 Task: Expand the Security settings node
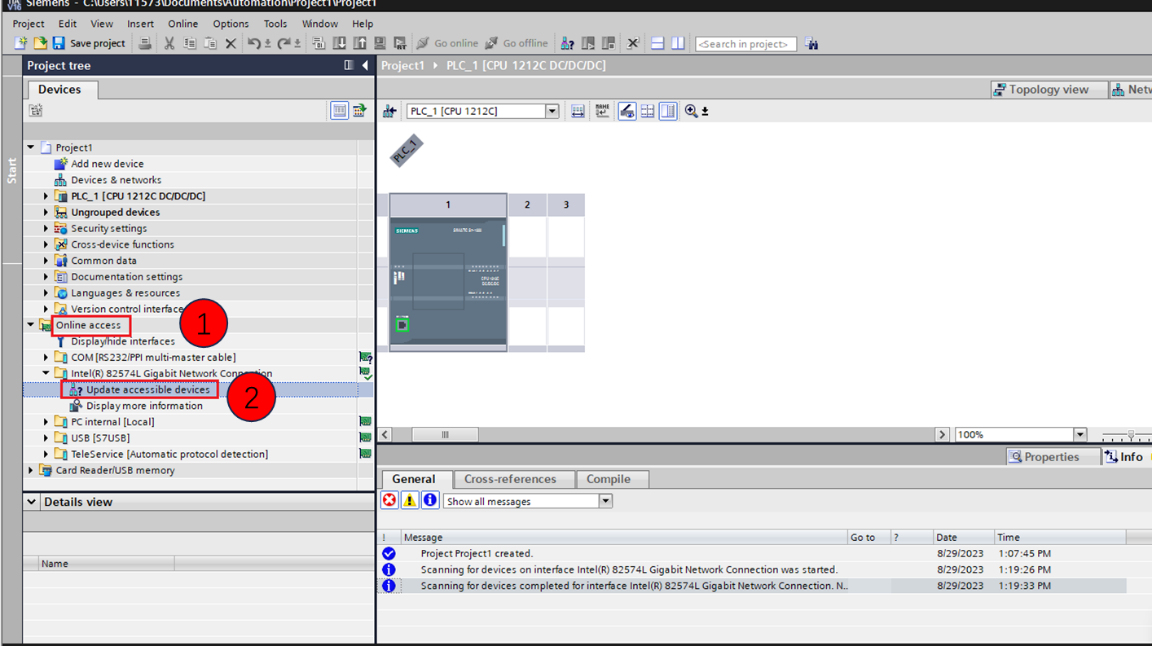tap(46, 229)
